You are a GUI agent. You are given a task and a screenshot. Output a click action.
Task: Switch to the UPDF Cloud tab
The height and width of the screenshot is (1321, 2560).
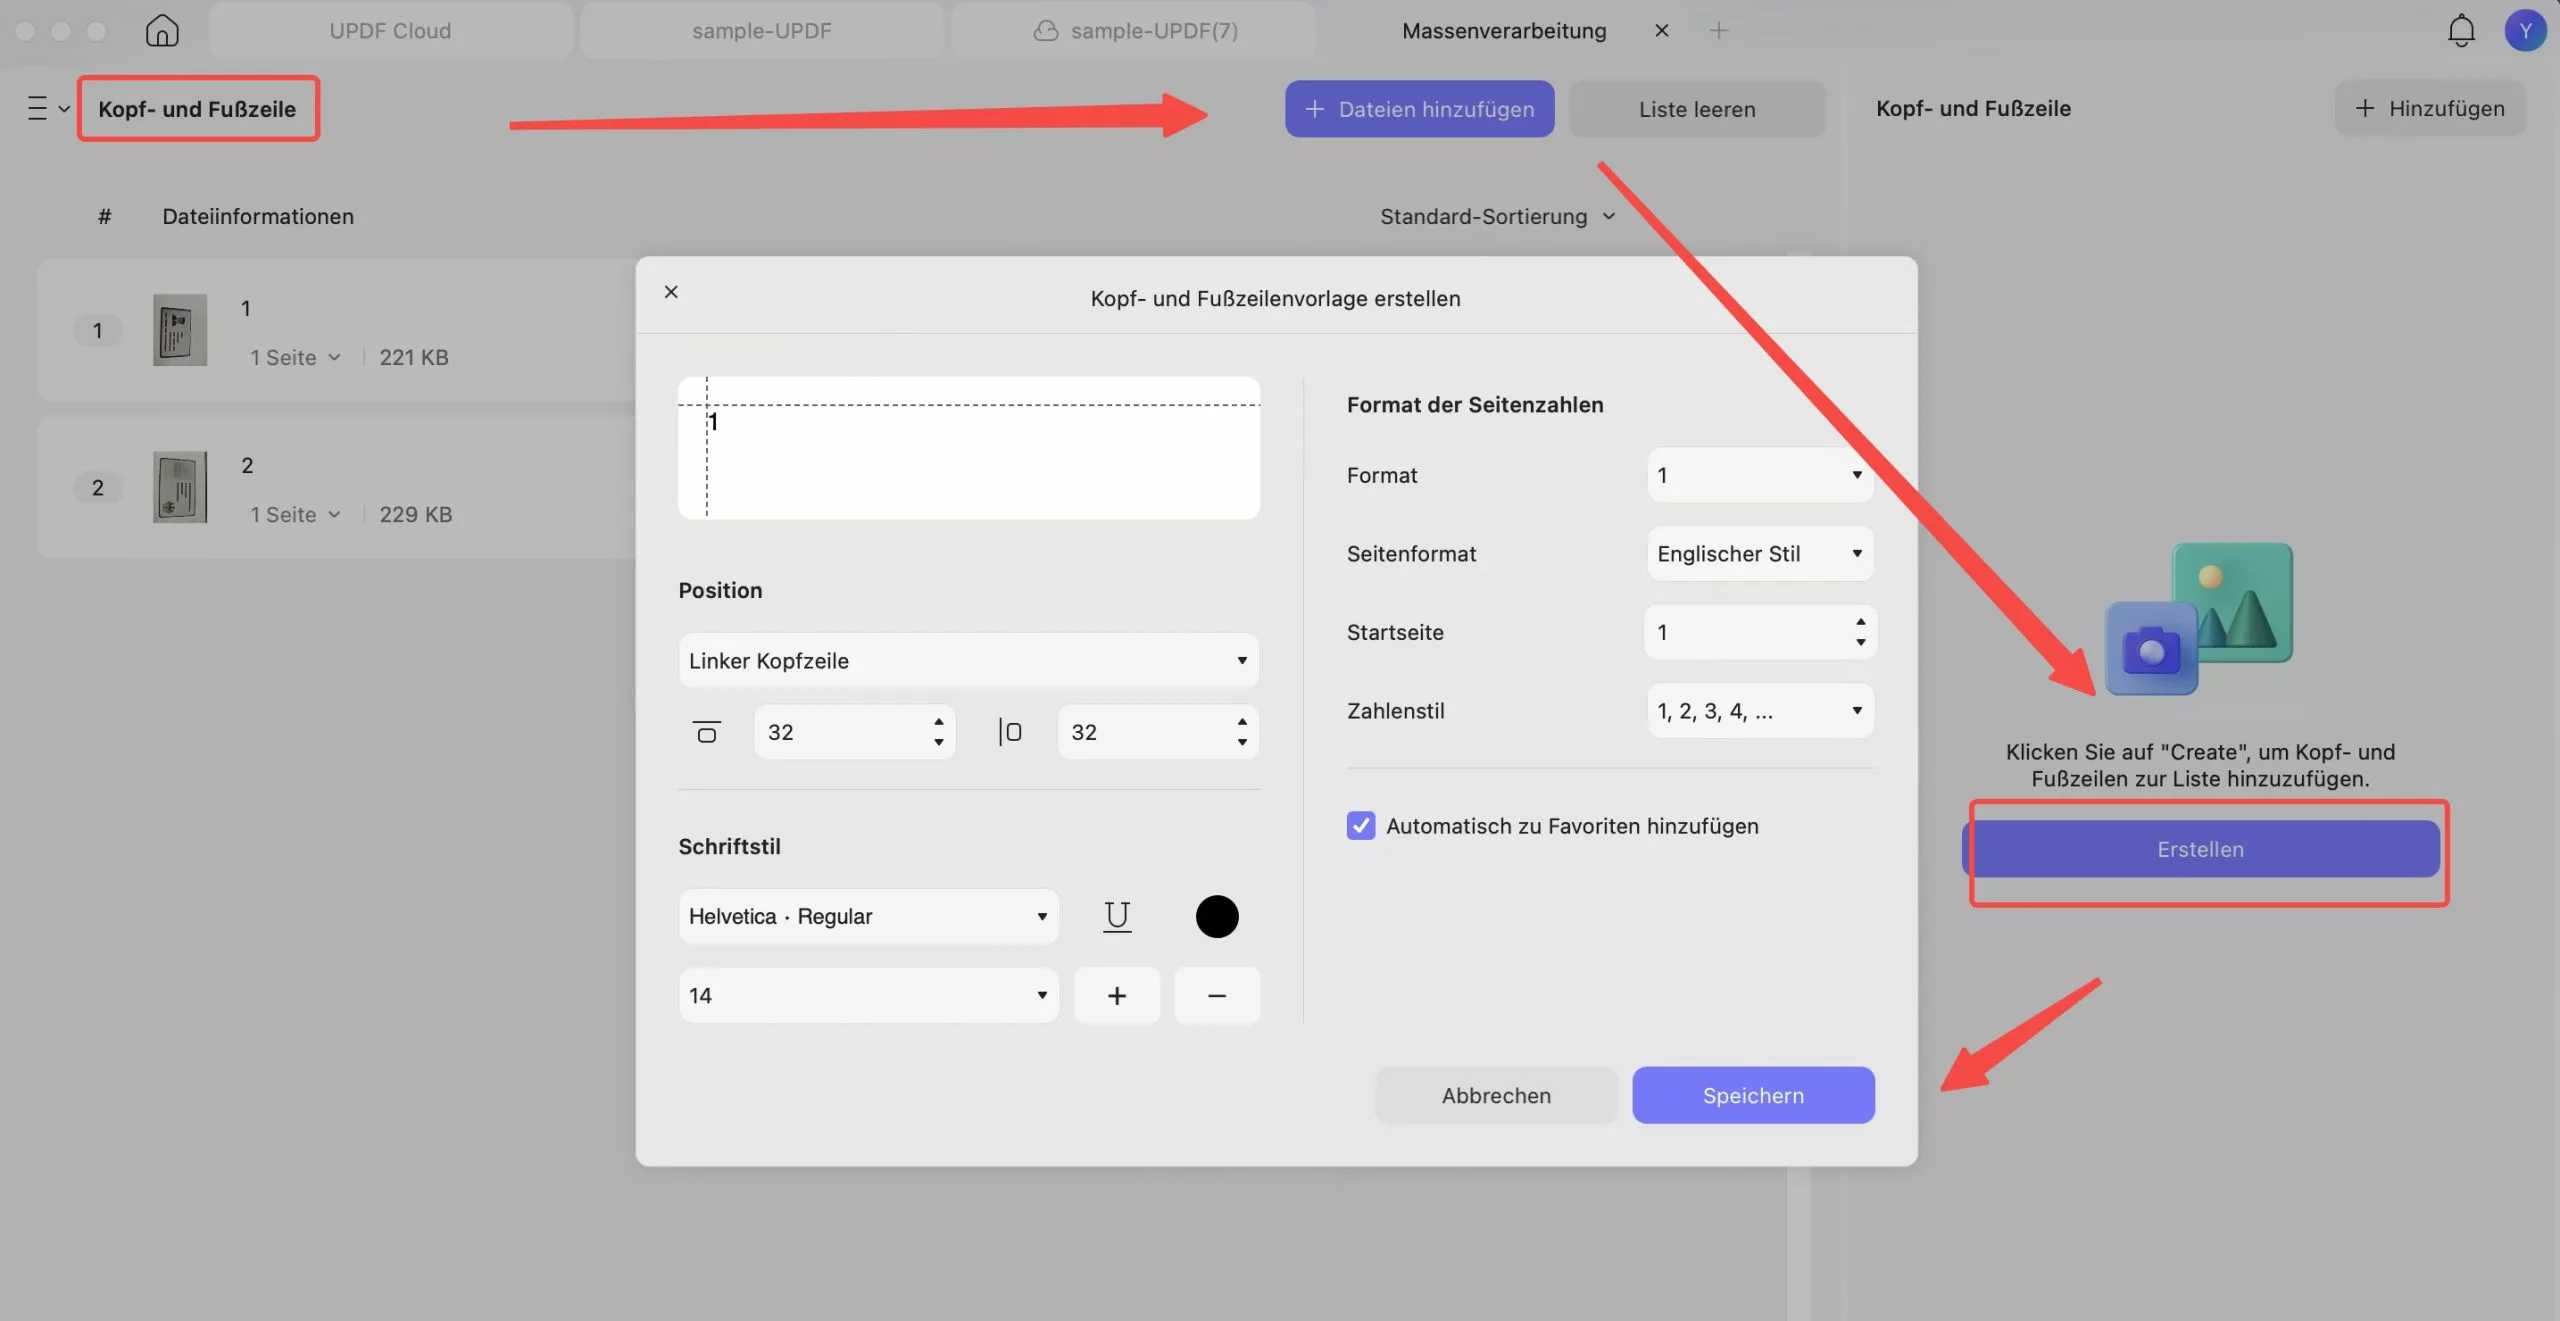pos(390,30)
